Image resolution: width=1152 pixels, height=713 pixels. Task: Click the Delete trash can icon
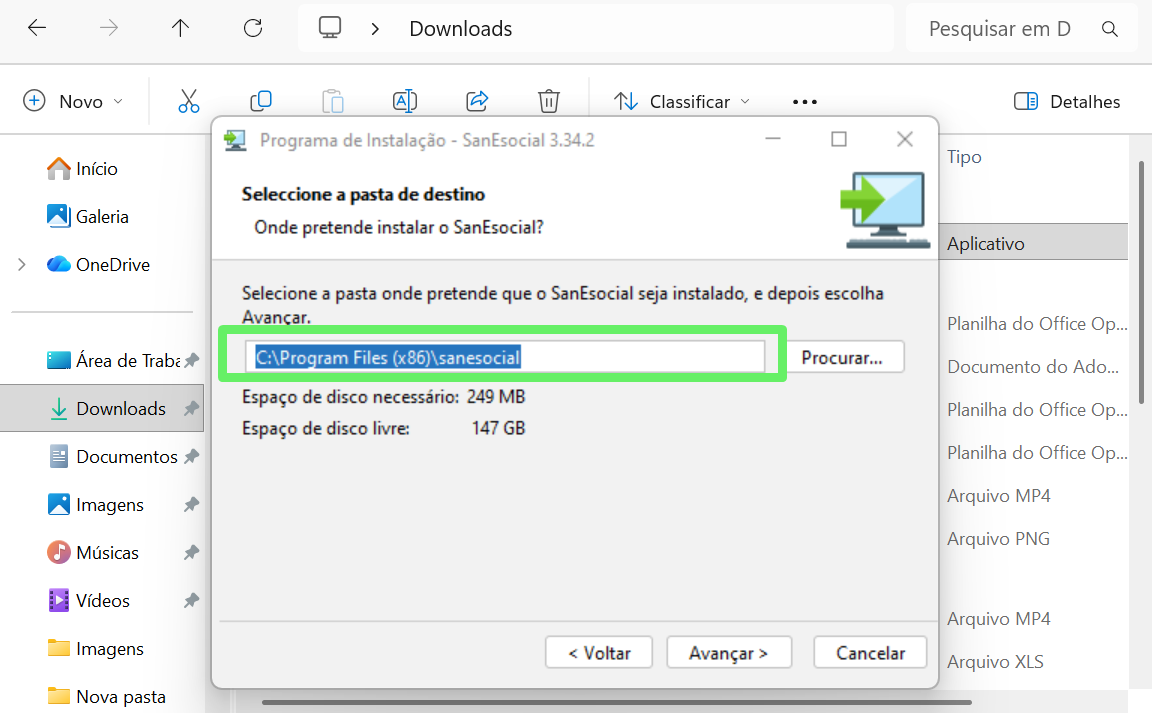(549, 101)
